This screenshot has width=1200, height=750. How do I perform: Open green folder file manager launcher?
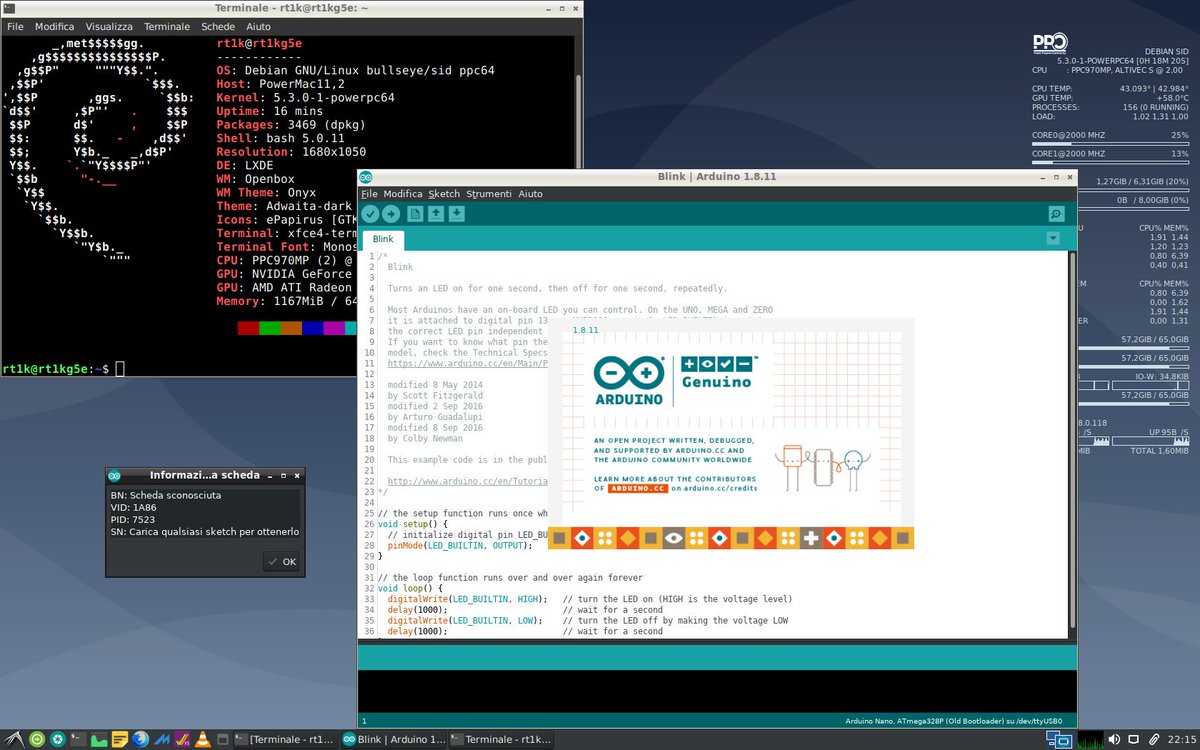[99, 739]
